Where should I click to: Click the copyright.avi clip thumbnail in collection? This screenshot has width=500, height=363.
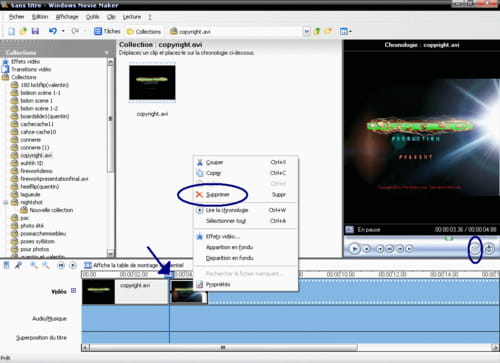[152, 83]
